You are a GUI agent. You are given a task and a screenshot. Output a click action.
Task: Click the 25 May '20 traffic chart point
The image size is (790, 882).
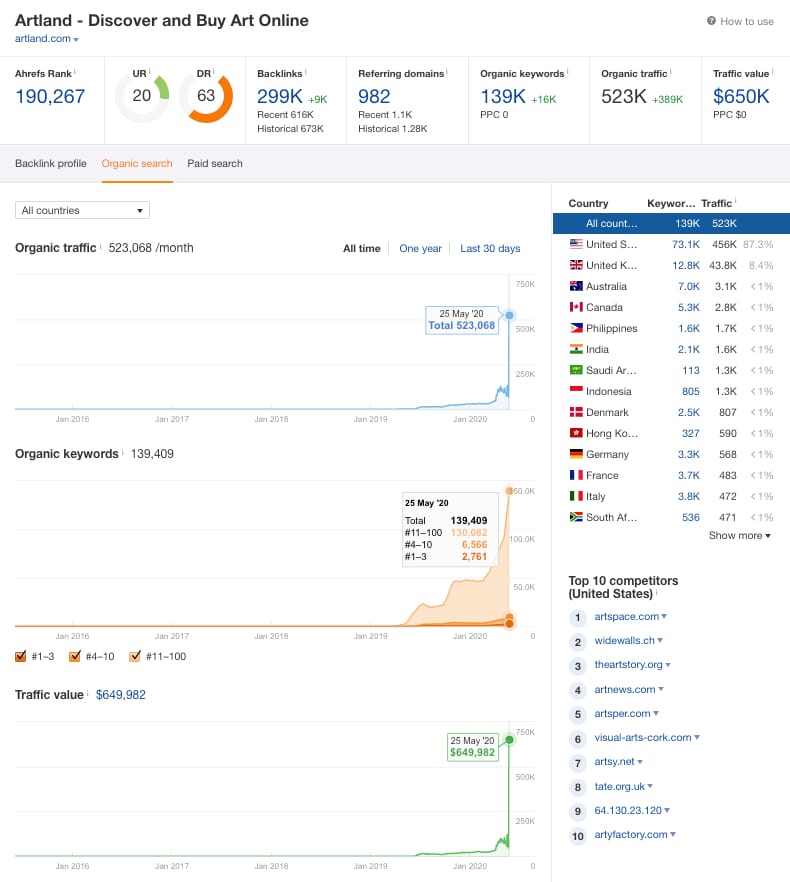pos(509,316)
